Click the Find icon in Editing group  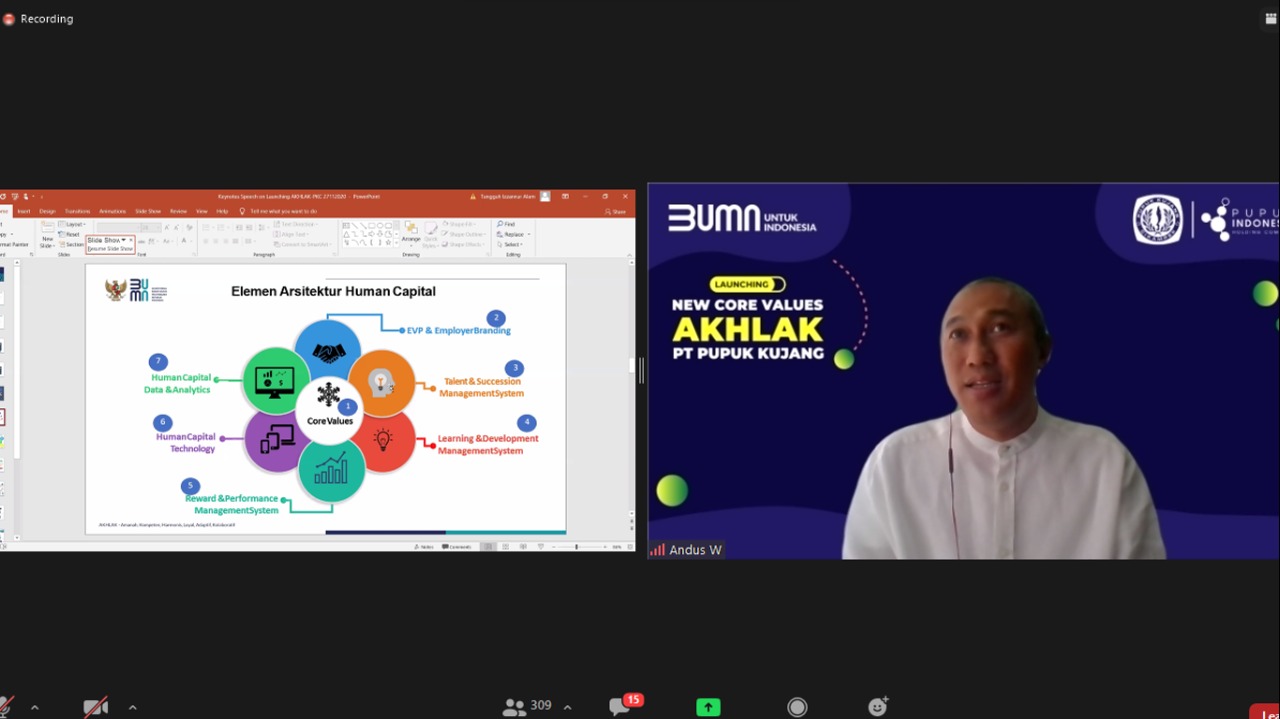coord(507,224)
